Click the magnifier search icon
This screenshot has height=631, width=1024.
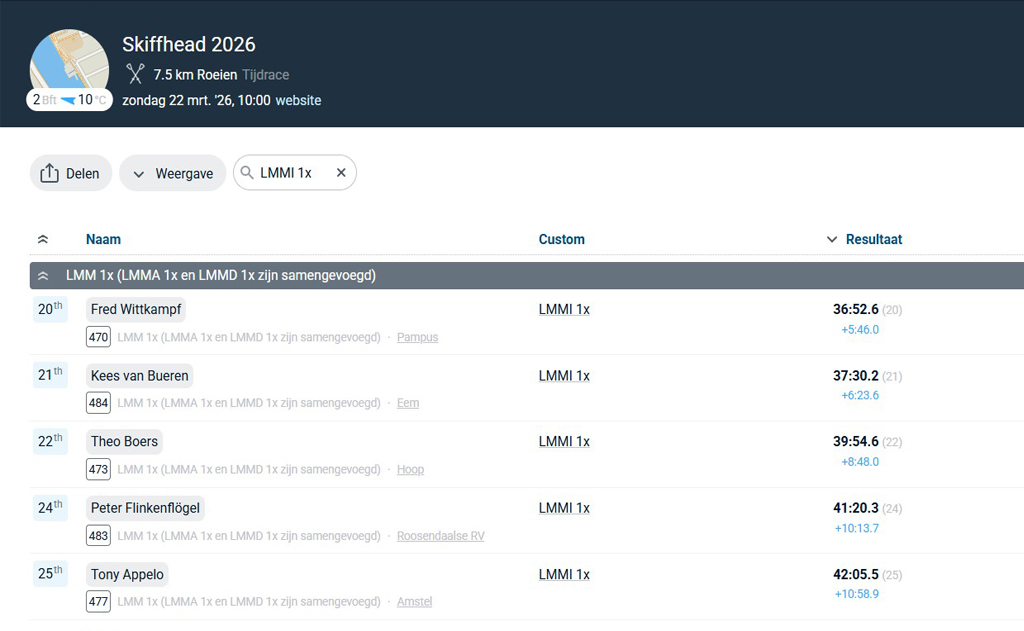click(x=247, y=173)
